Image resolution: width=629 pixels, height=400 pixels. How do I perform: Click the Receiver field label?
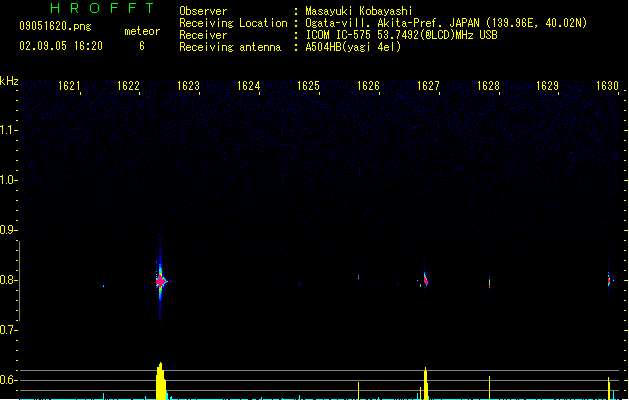click(203, 35)
